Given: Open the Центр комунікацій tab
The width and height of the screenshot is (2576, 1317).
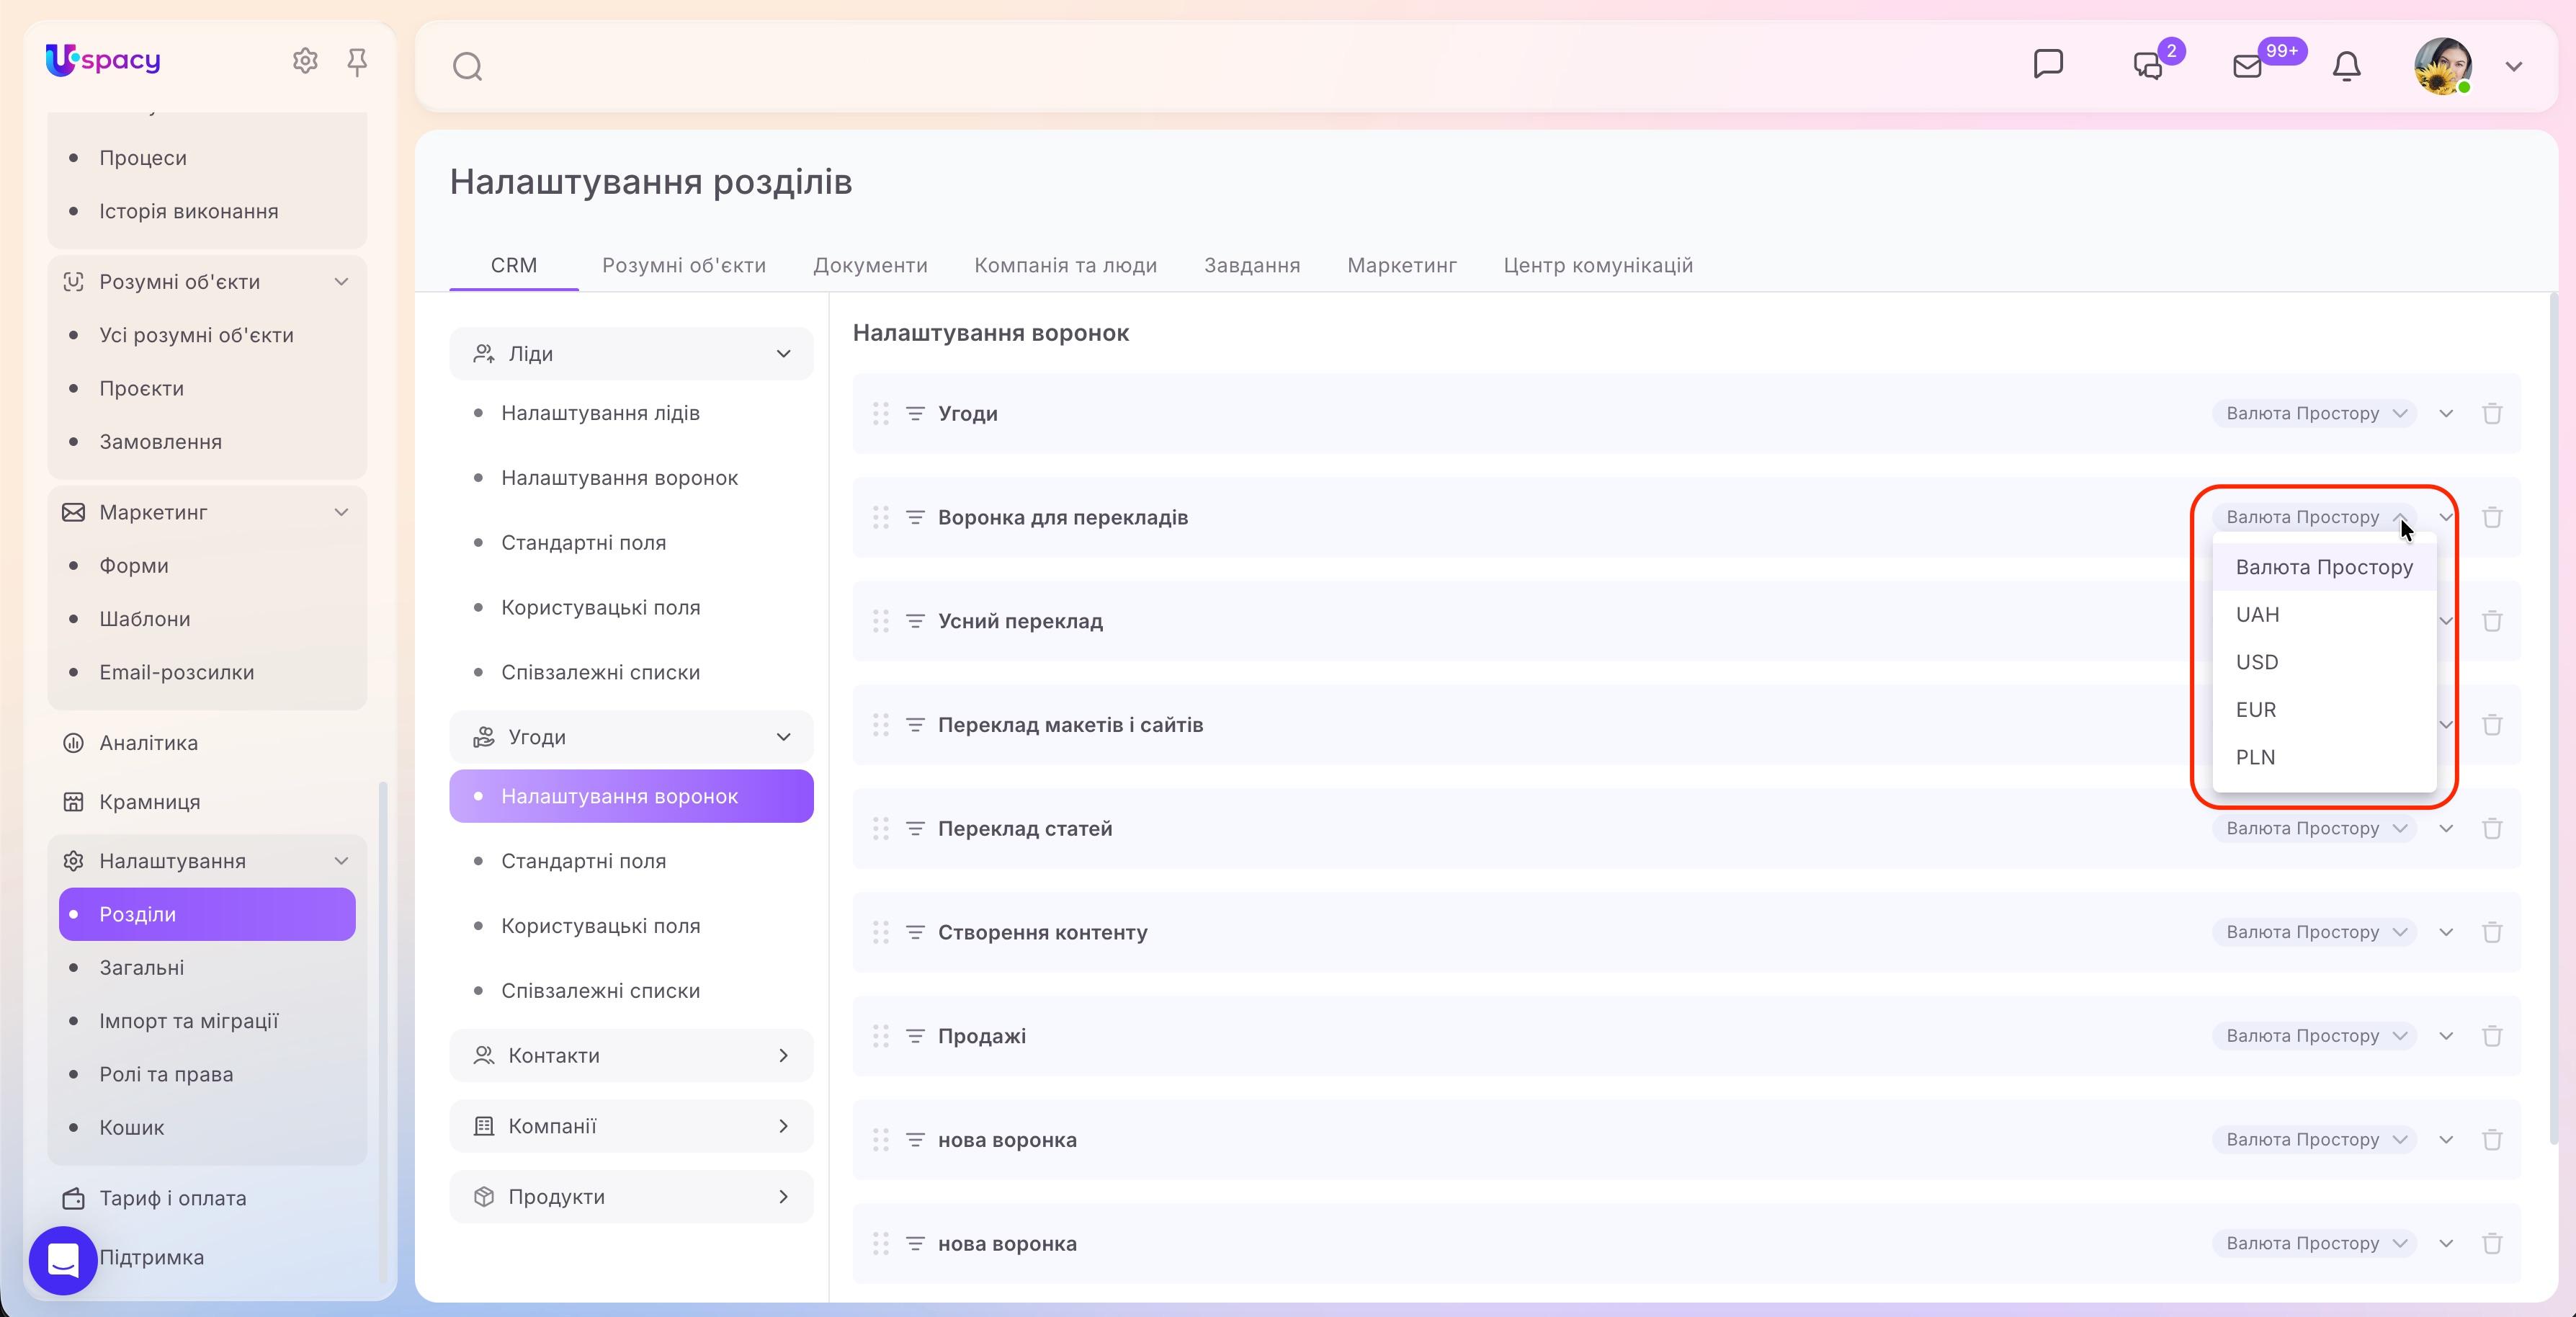Looking at the screenshot, I should coord(1598,265).
